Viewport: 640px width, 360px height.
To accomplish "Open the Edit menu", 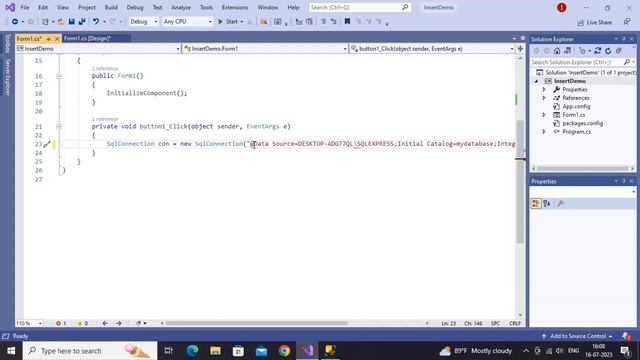I will [43, 7].
